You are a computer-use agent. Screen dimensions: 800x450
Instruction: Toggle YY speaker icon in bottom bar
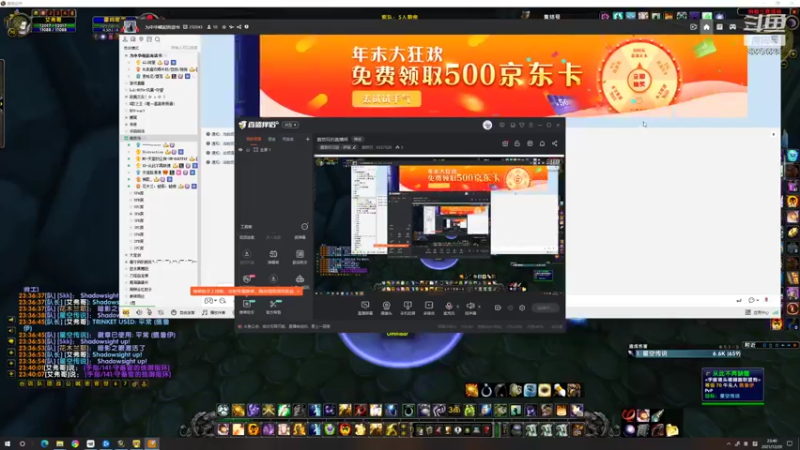[139, 312]
